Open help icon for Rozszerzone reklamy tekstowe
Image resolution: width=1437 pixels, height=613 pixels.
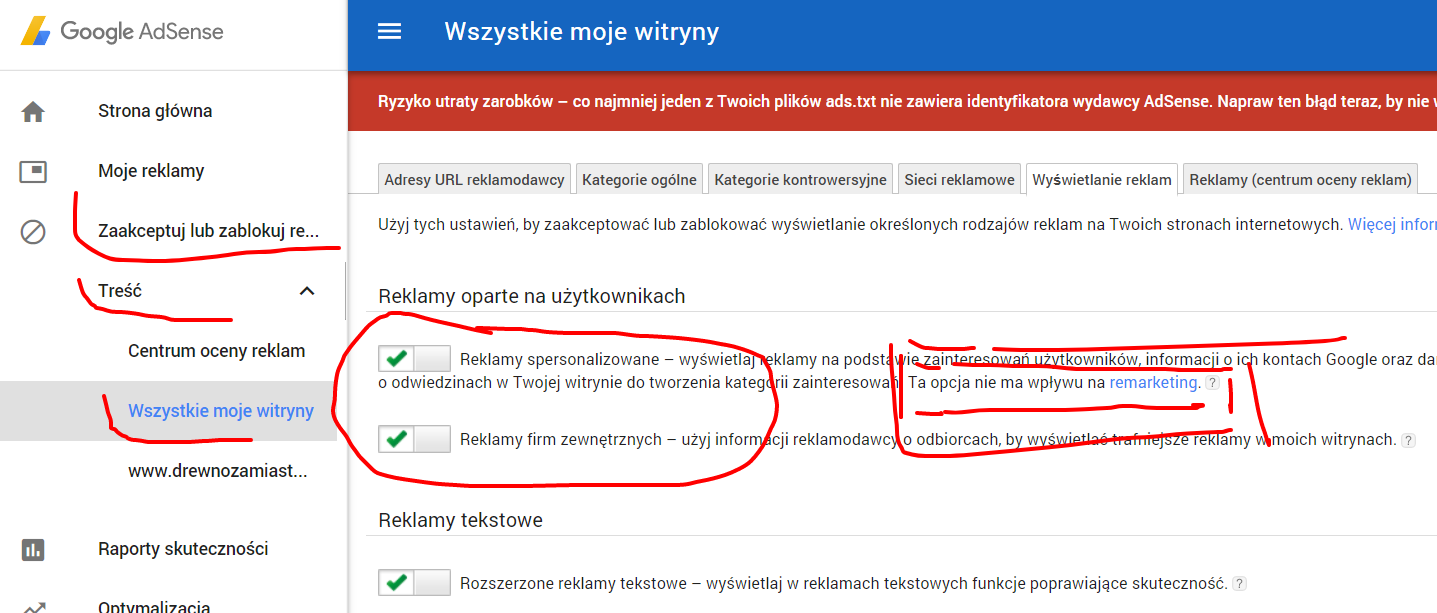pos(1239,583)
